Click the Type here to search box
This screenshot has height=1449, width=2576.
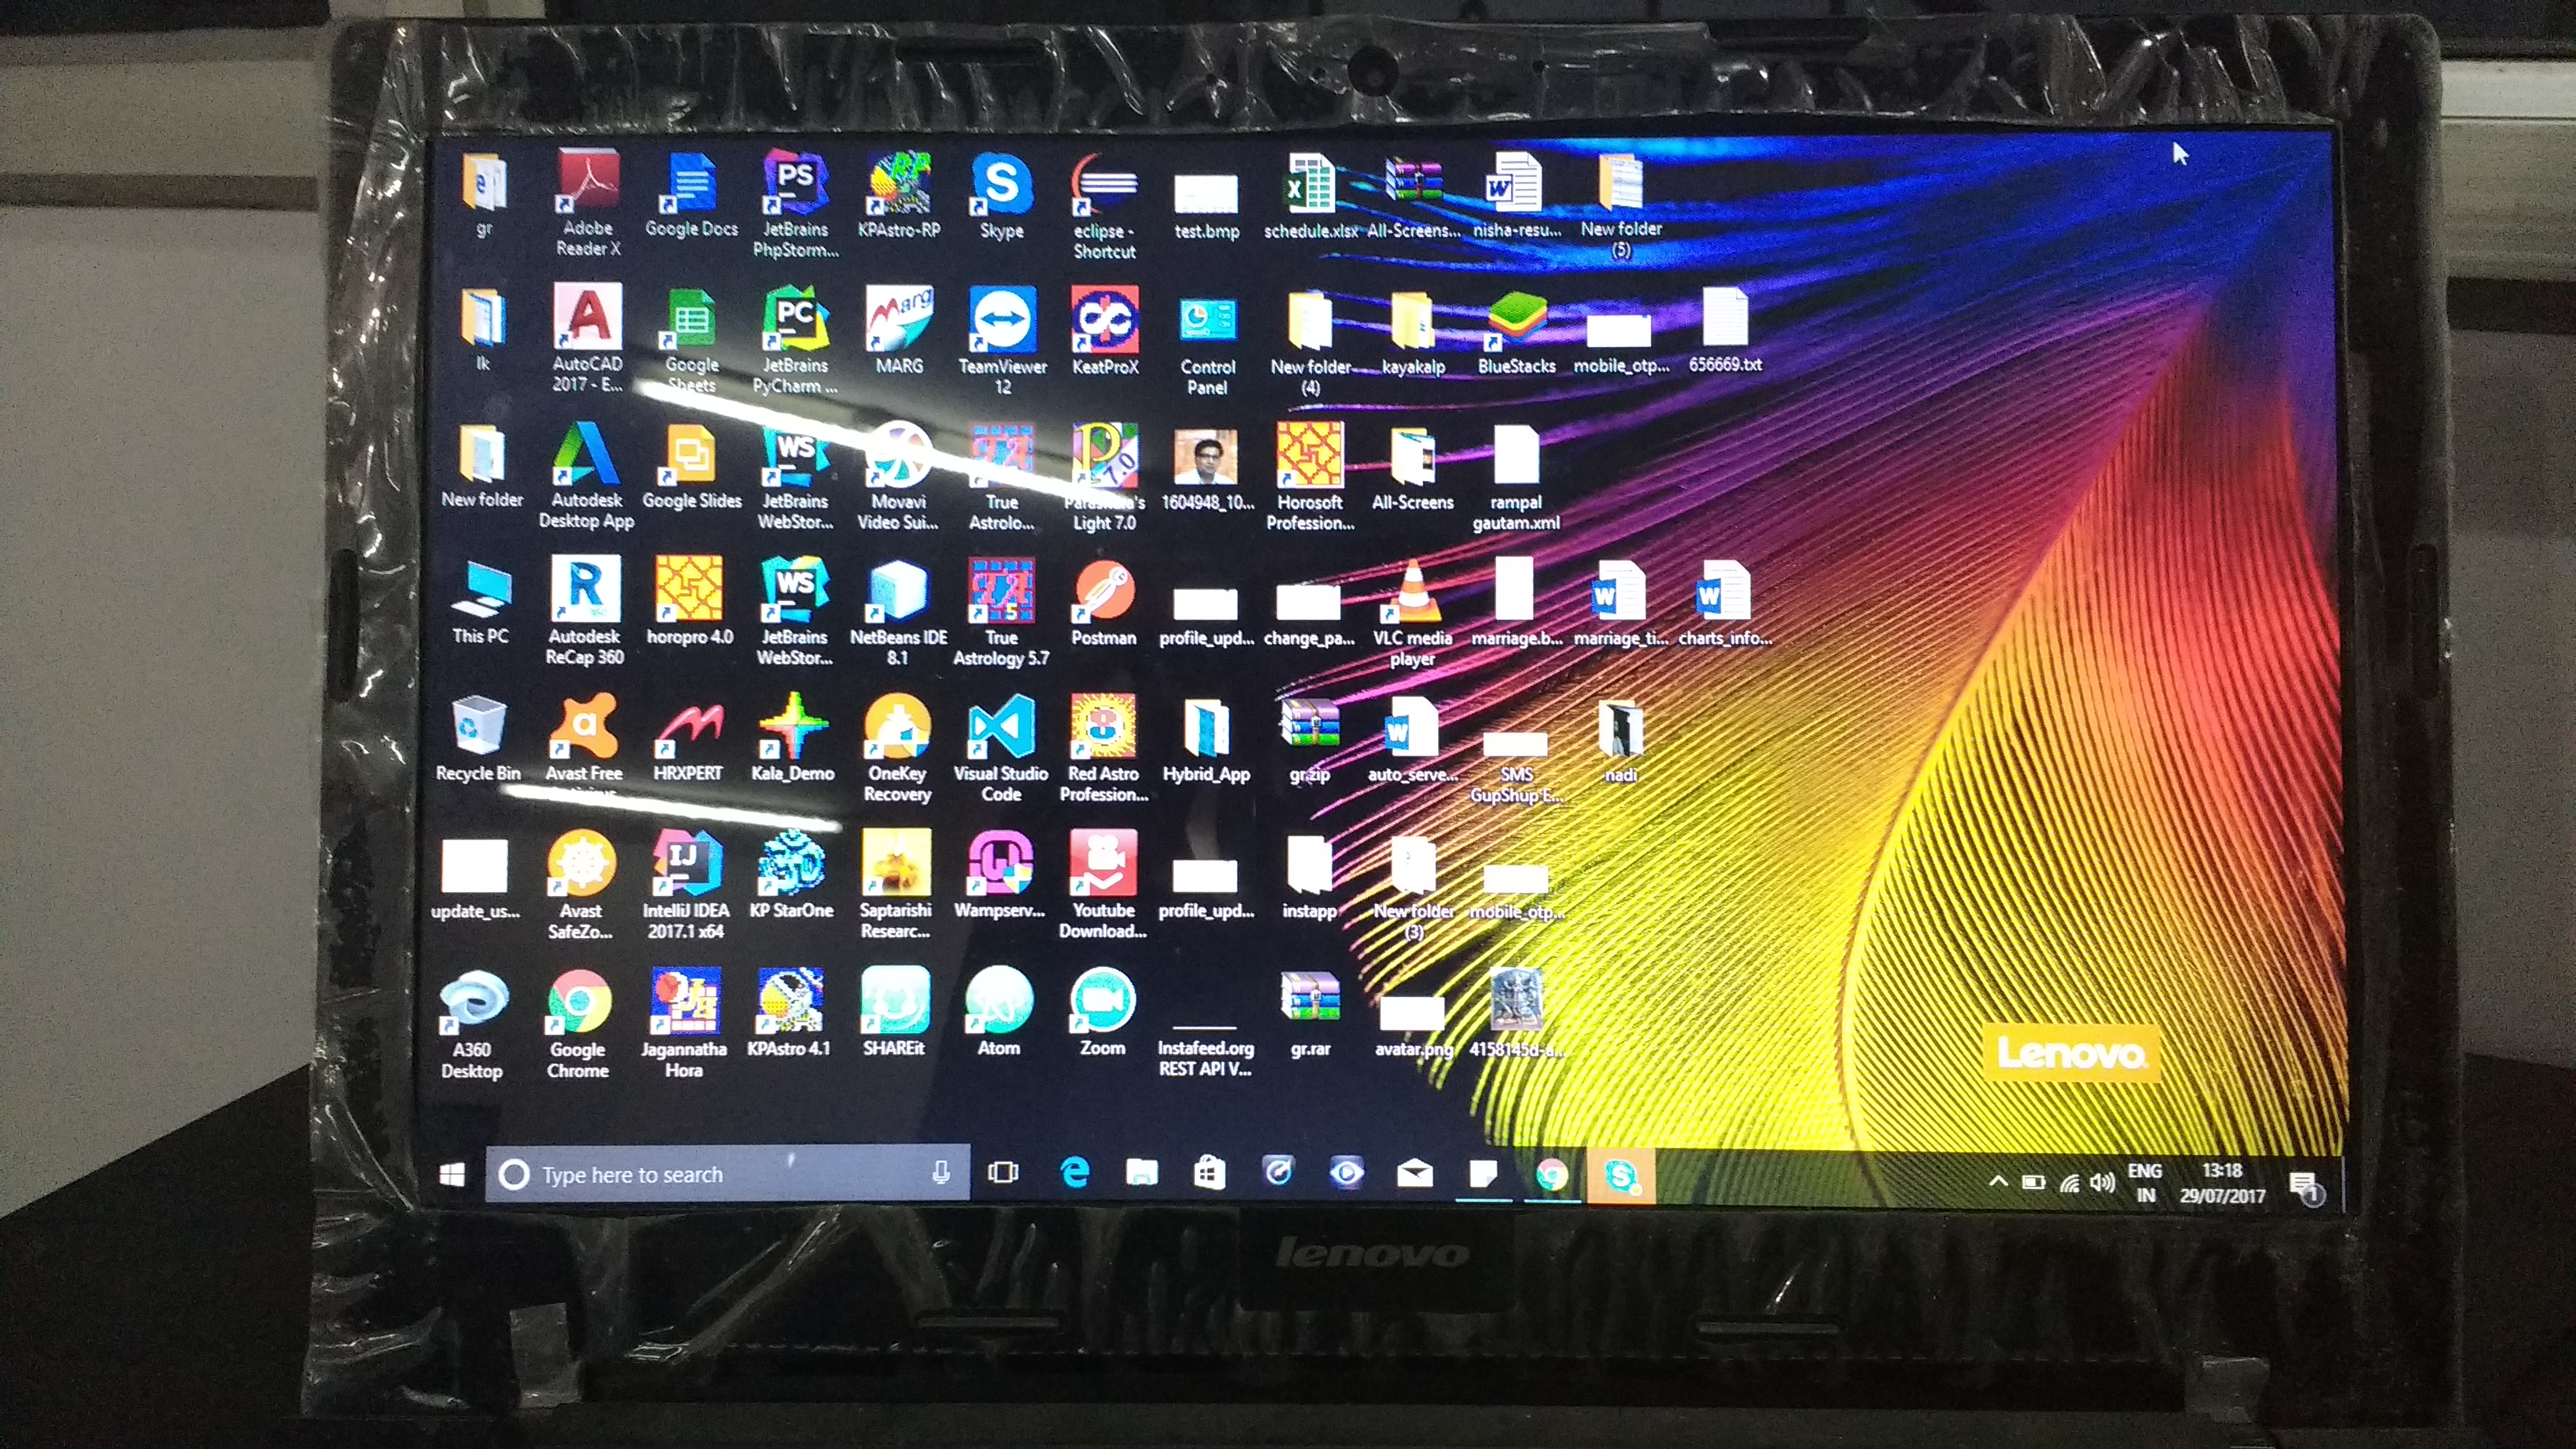pos(727,1174)
